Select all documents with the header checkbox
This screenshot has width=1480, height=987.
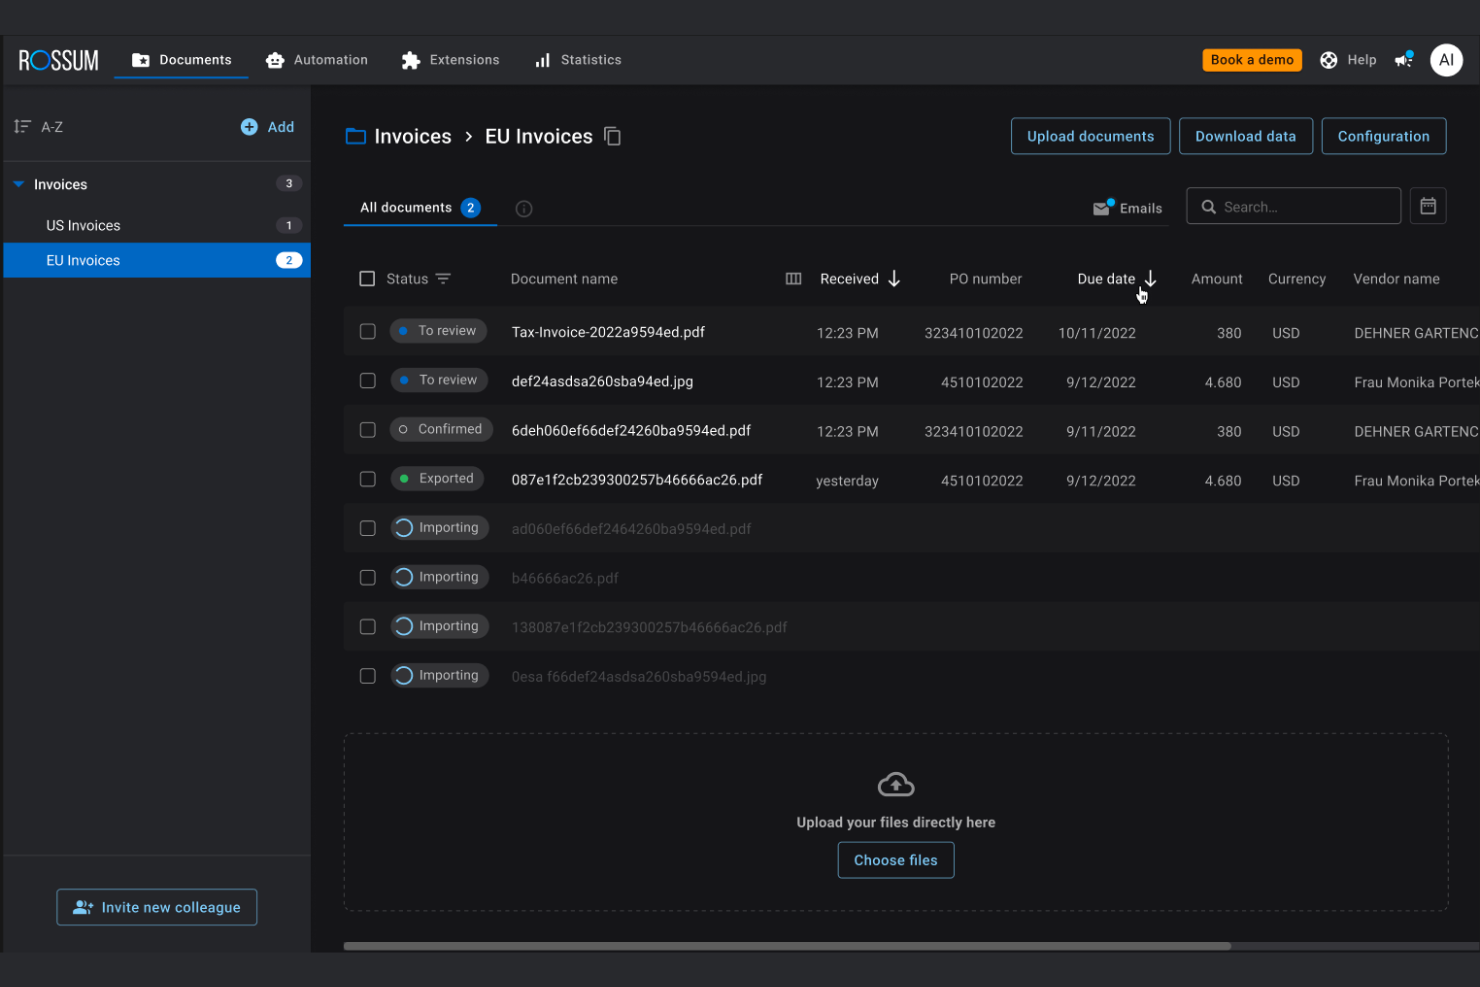pos(367,278)
